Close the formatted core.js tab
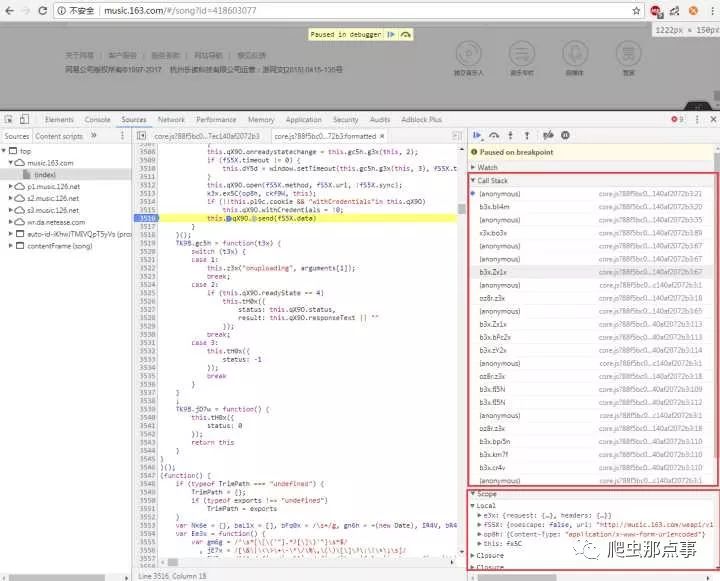Image resolution: width=720 pixels, height=581 pixels. click(382, 136)
